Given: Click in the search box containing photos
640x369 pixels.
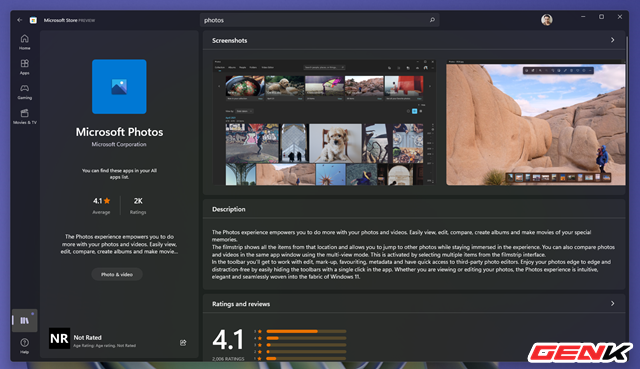Looking at the screenshot, I should point(319,20).
